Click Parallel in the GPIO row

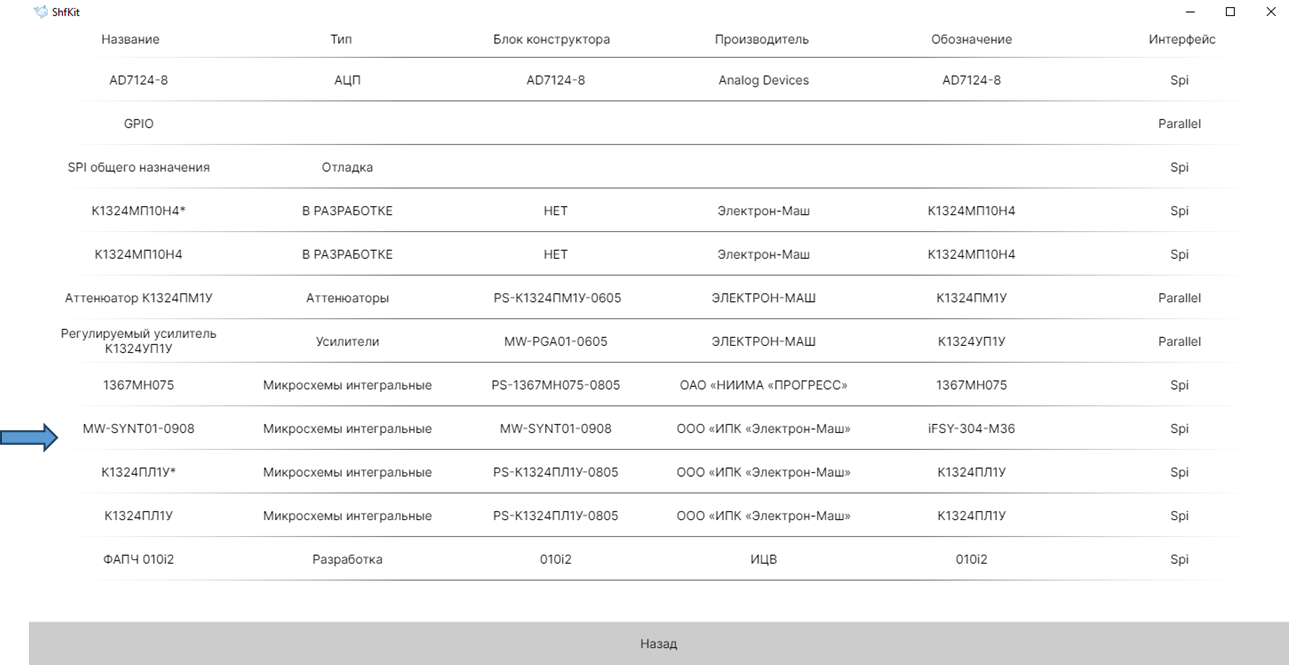[x=1179, y=124]
